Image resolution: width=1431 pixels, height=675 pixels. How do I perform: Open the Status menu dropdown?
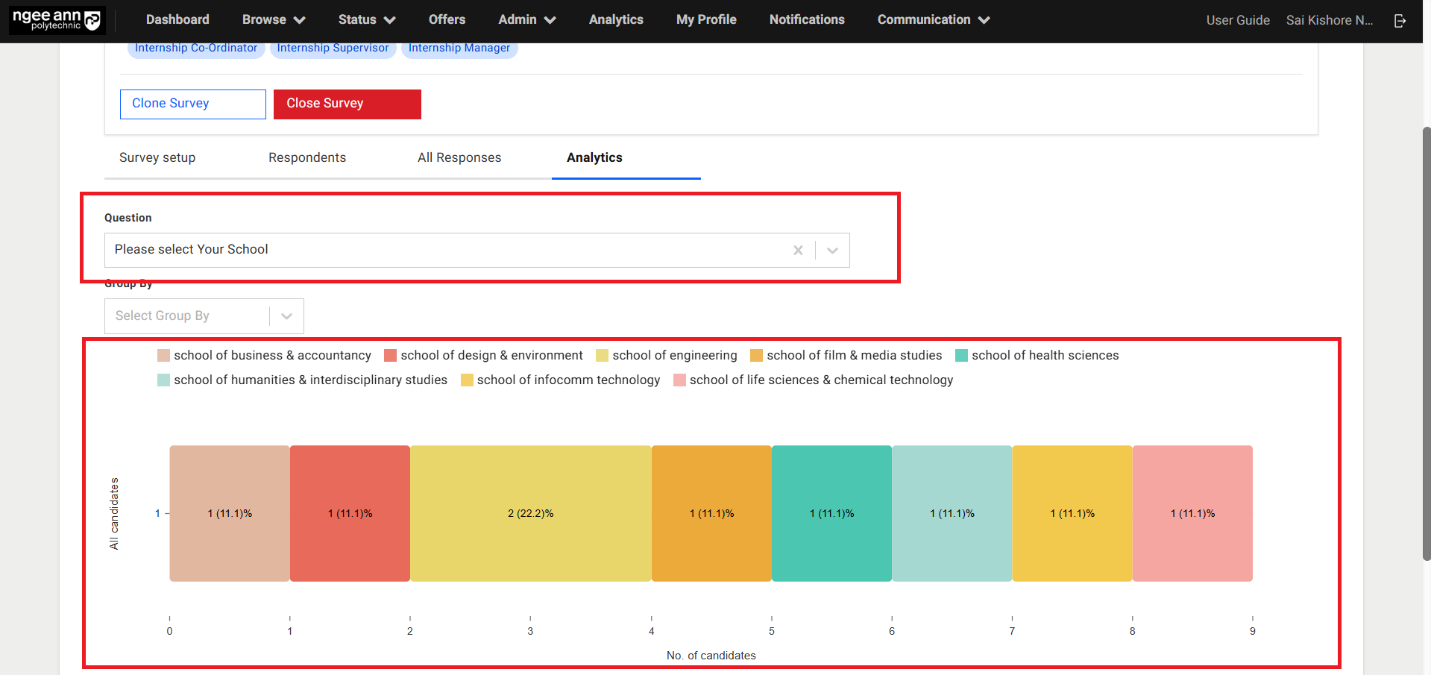367,20
